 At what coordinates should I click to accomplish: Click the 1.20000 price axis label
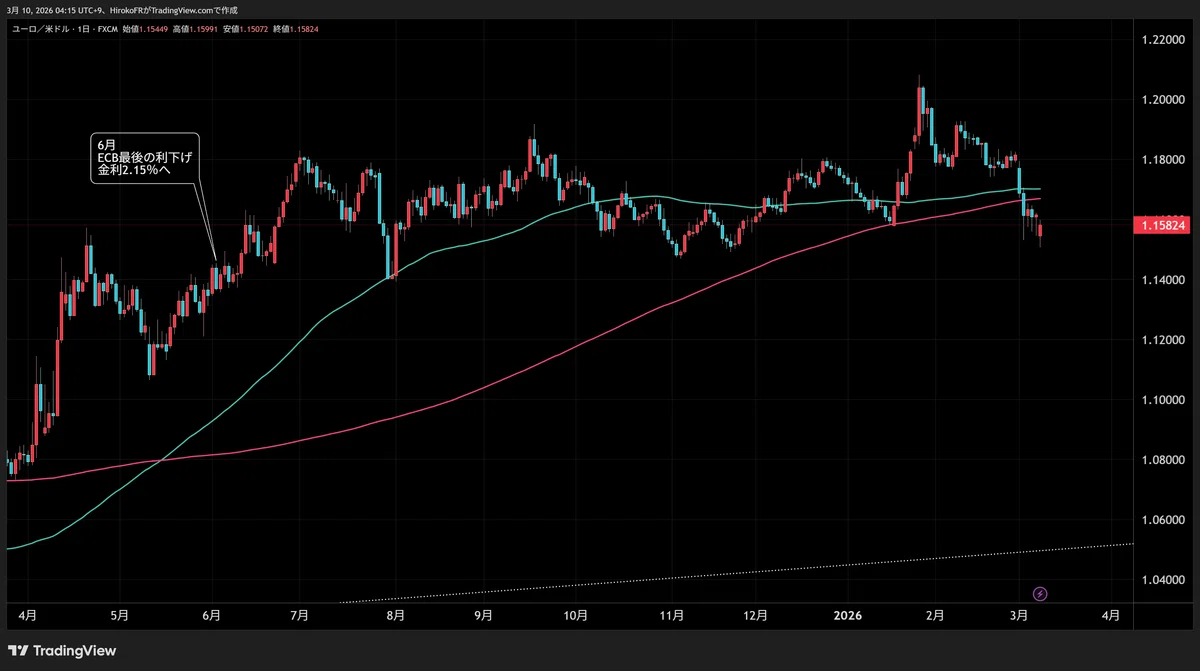pos(1163,99)
